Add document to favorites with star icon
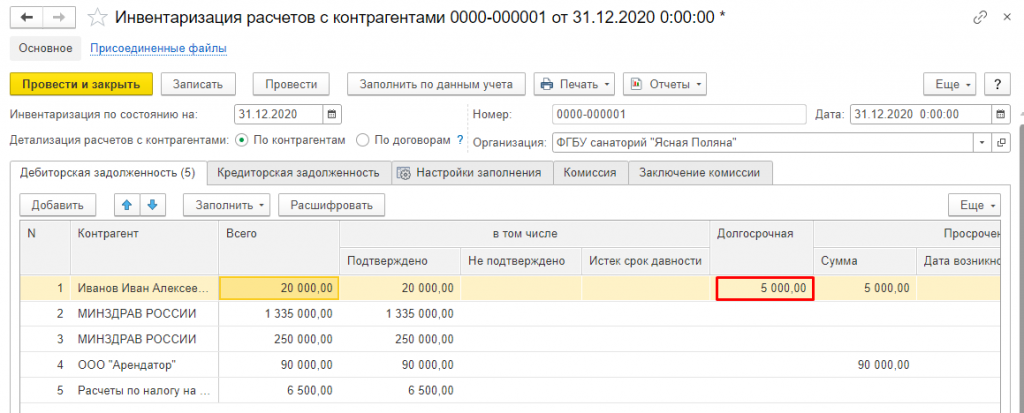 tap(97, 17)
